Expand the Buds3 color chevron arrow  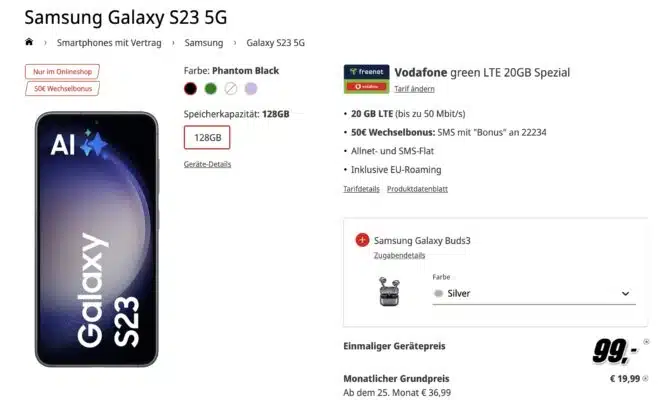625,293
